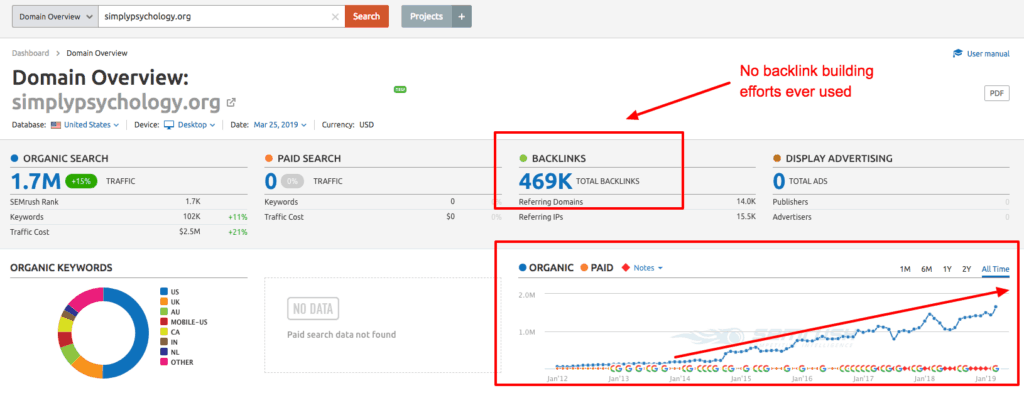Toggle the ORGANIC series in traffic chart
This screenshot has height=398, width=1024.
click(546, 267)
